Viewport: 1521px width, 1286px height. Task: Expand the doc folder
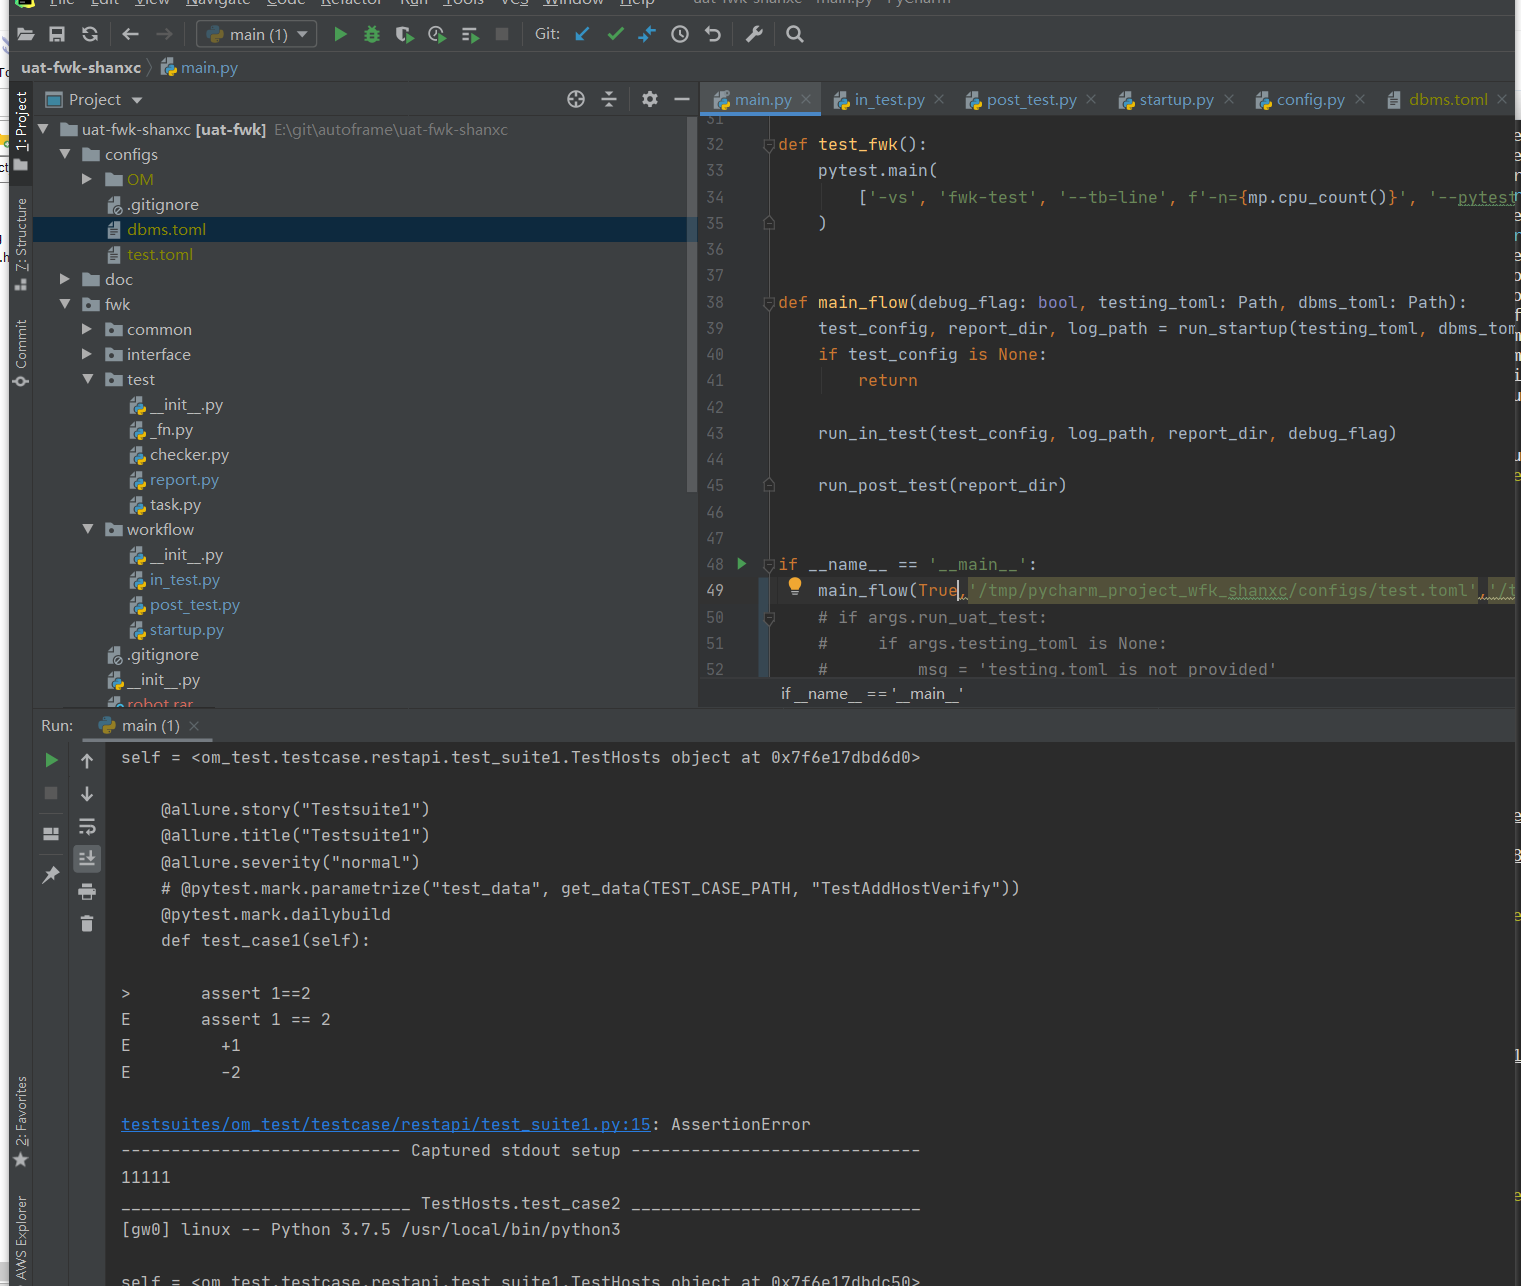[65, 279]
